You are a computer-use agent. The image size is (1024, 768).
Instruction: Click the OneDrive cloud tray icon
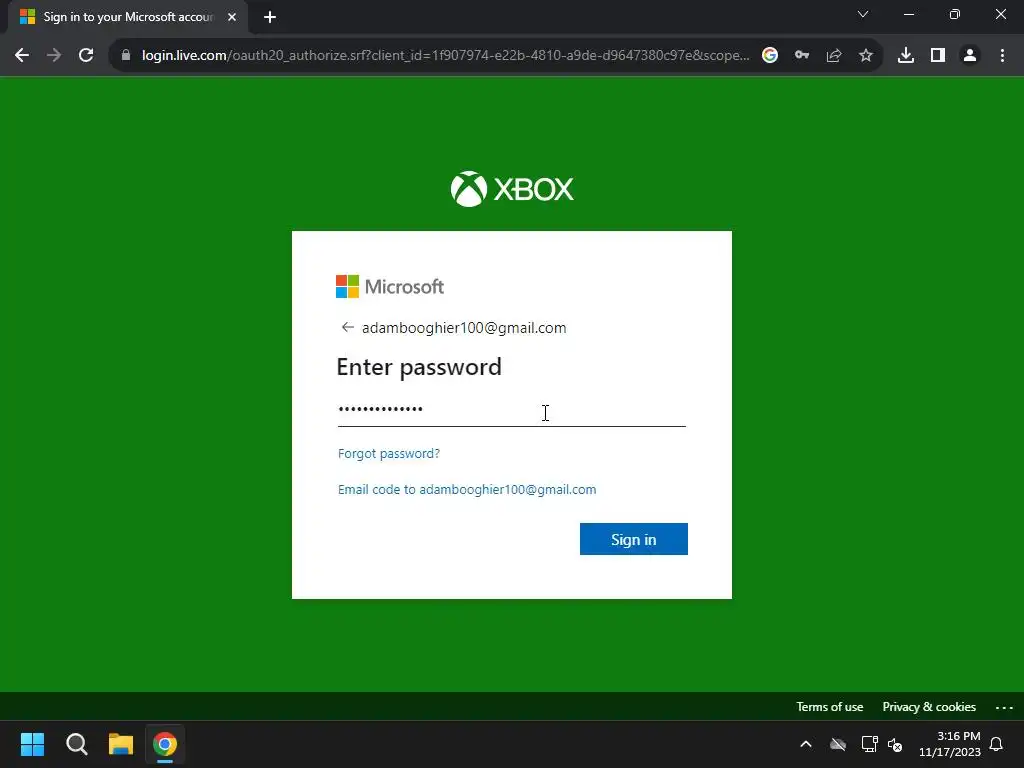(838, 744)
